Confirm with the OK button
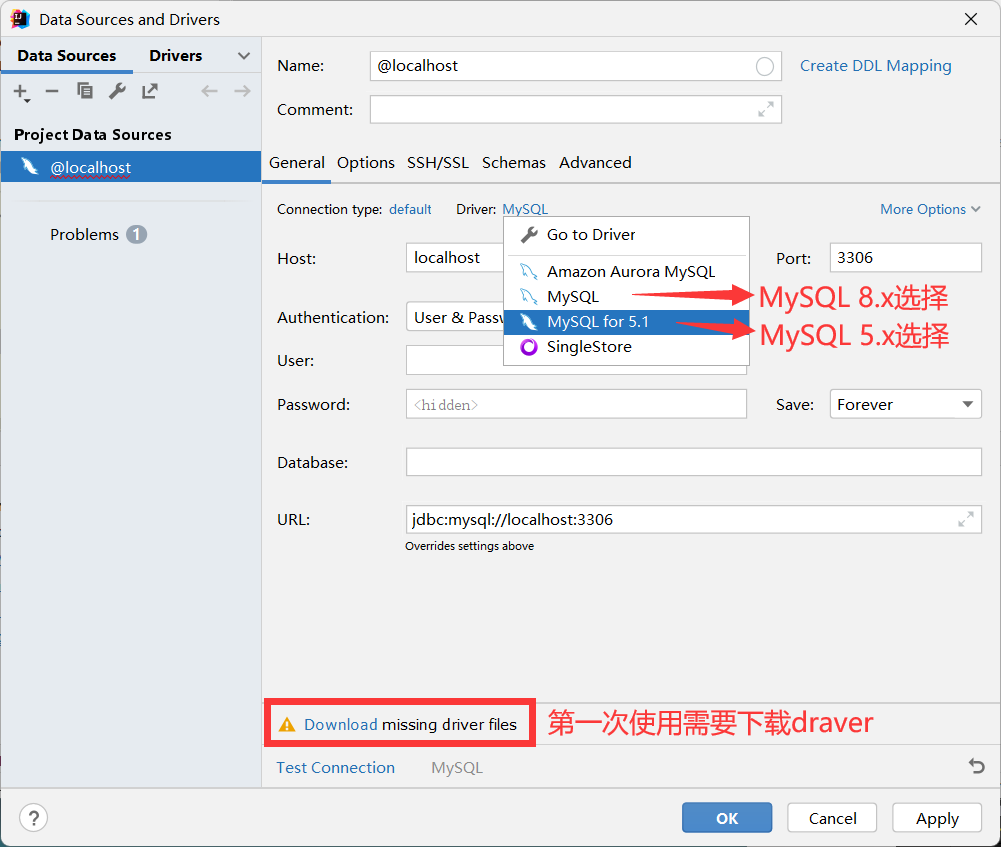The image size is (1001, 847). 726,818
